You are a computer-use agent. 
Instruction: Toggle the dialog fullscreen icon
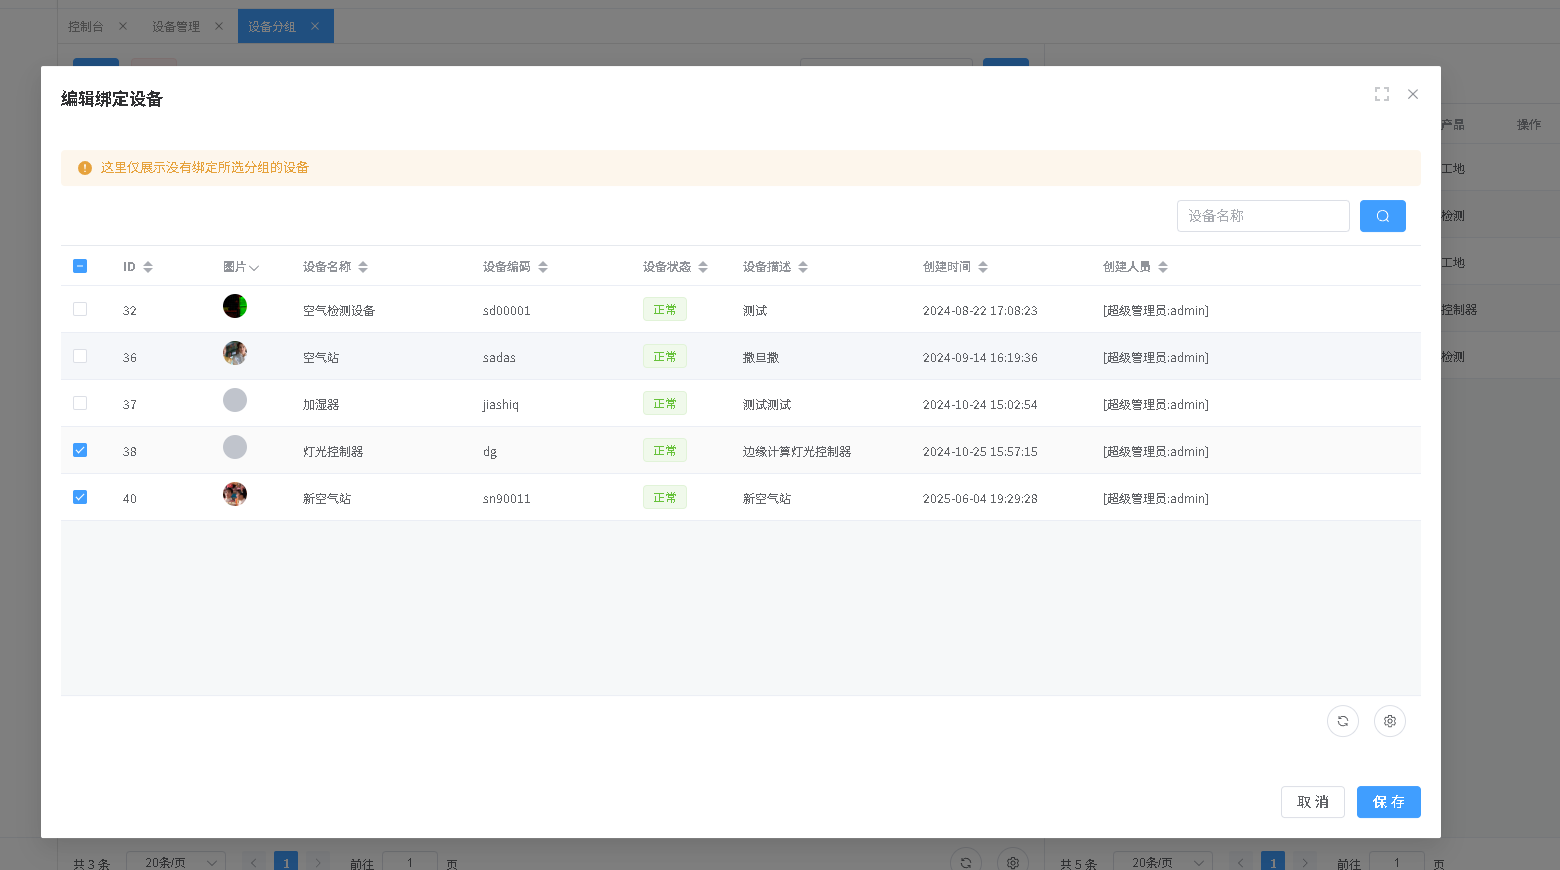[x=1381, y=94]
